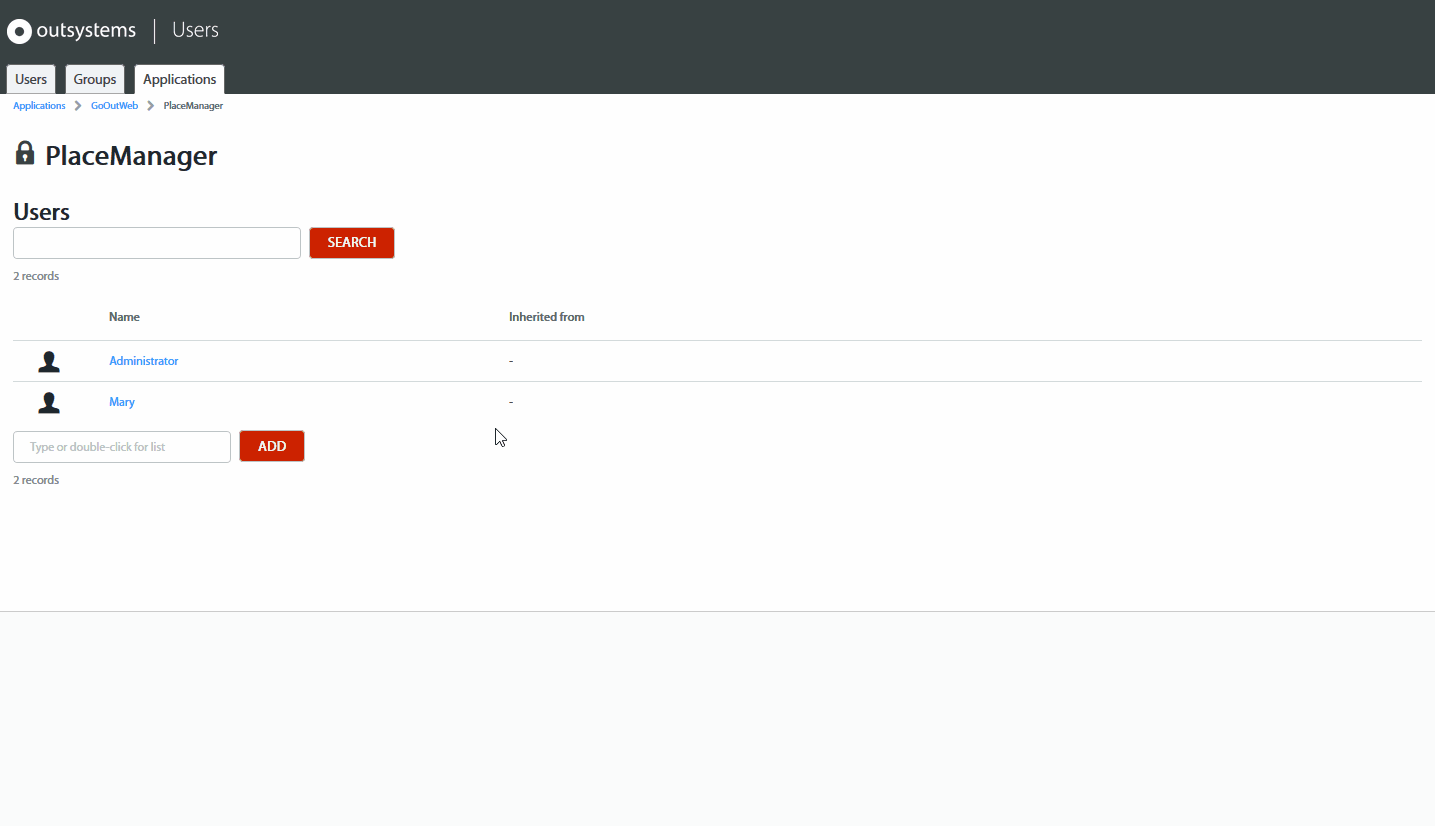Screen dimensions: 1435x826
Task: Click the Users label in the header bar
Action: pyautogui.click(x=194, y=30)
